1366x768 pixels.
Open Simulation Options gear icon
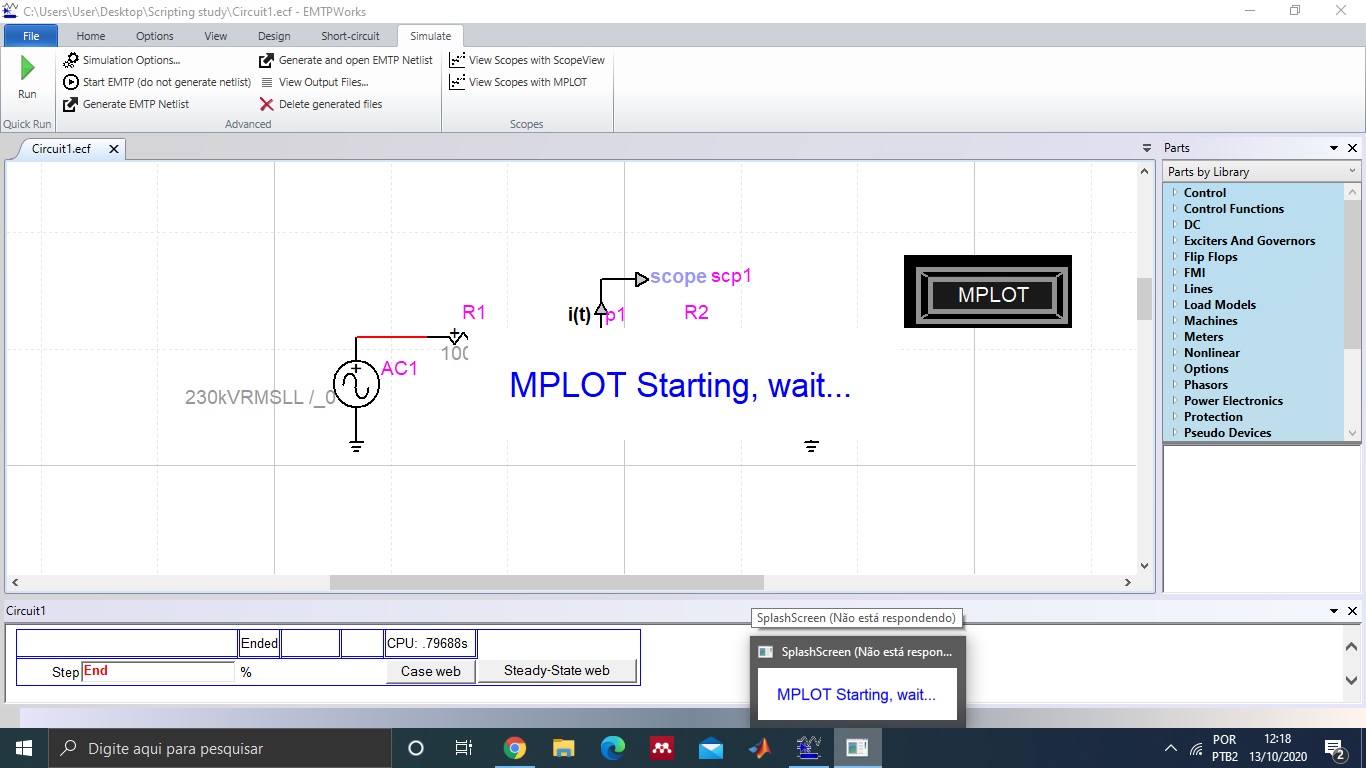[x=71, y=60]
